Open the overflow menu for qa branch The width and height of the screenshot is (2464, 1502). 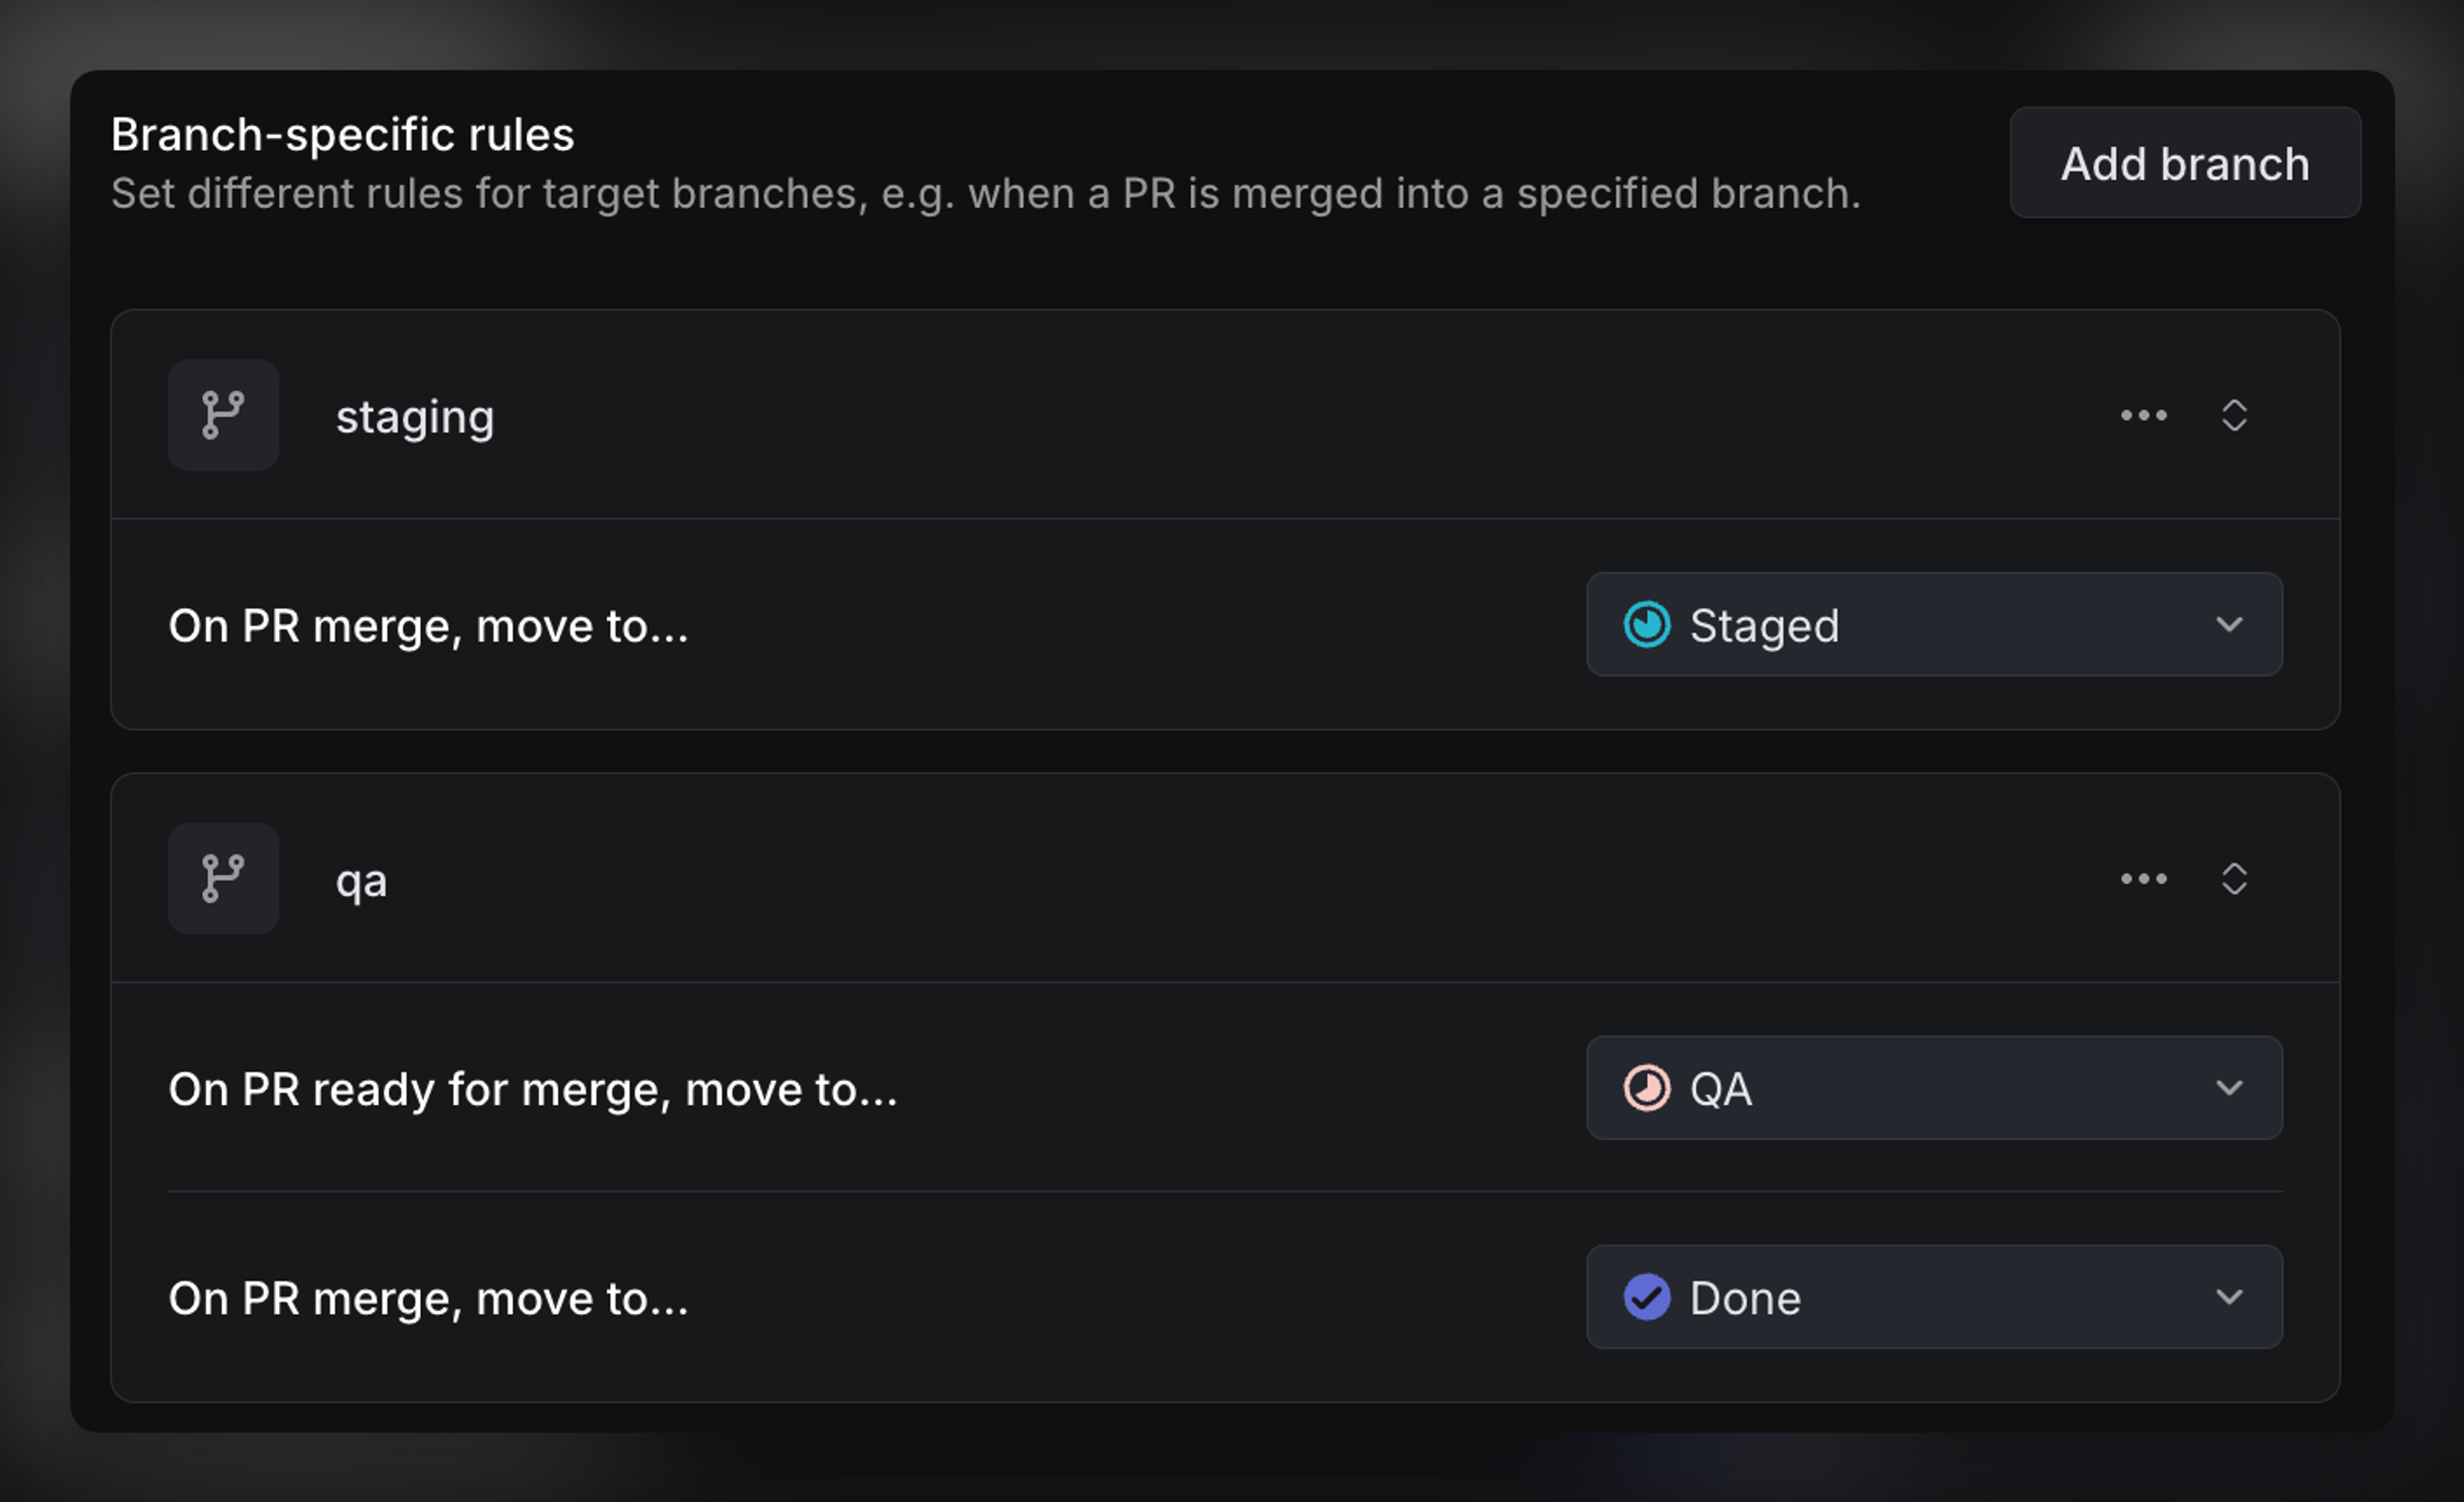click(x=2143, y=879)
